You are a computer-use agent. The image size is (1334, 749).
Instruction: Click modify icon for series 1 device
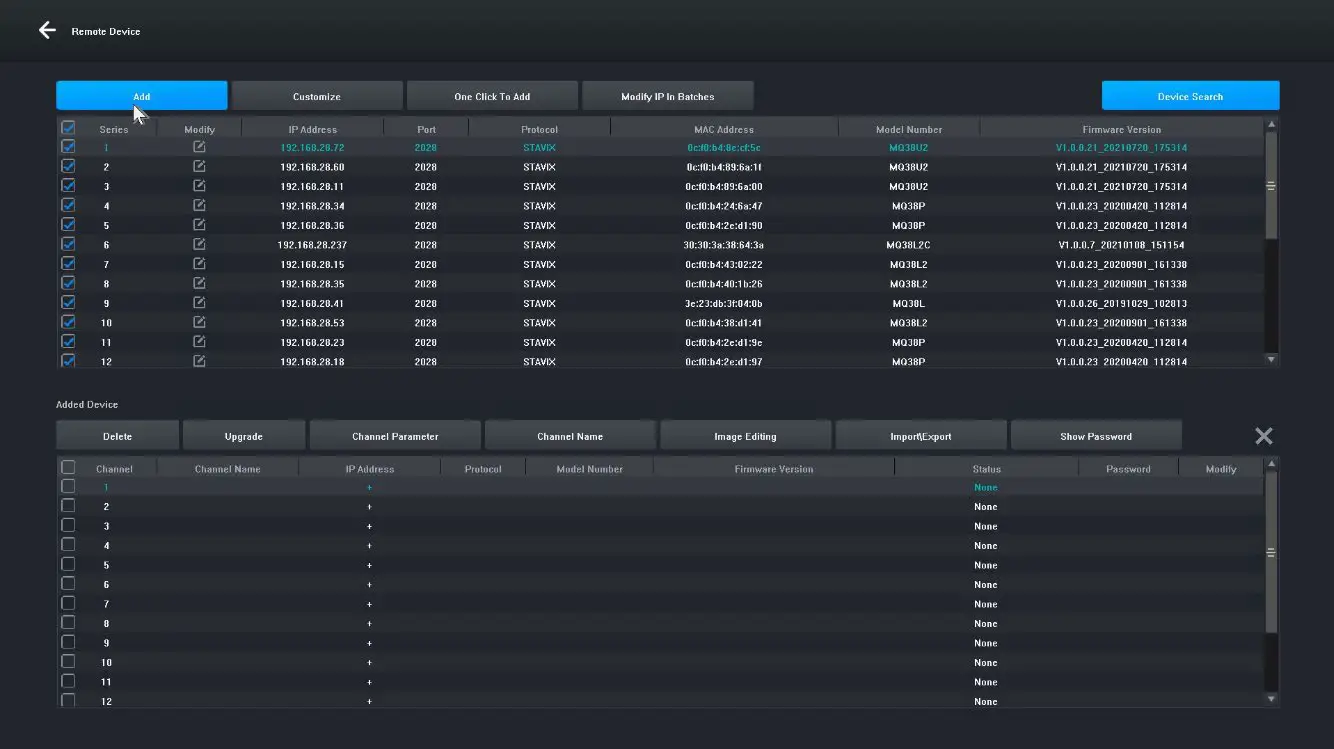coord(199,147)
